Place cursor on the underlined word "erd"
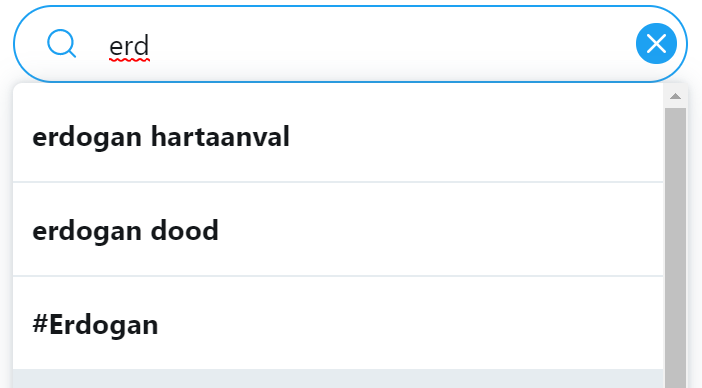Viewport: 702px width, 388px height. 129,47
